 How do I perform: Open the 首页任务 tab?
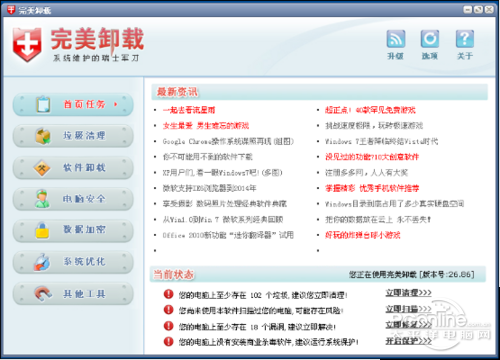(73, 105)
